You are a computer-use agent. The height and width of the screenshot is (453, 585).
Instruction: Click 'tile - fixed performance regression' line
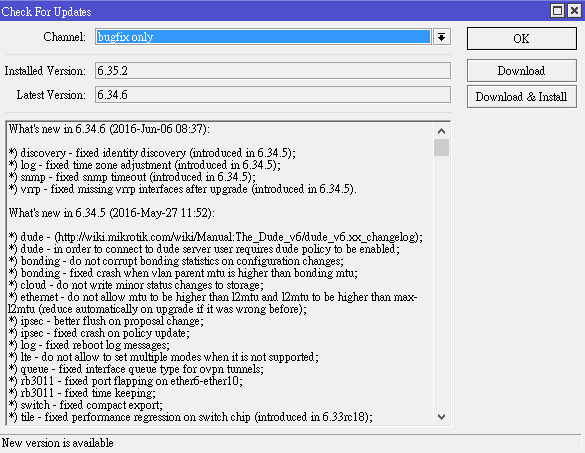tap(191, 416)
